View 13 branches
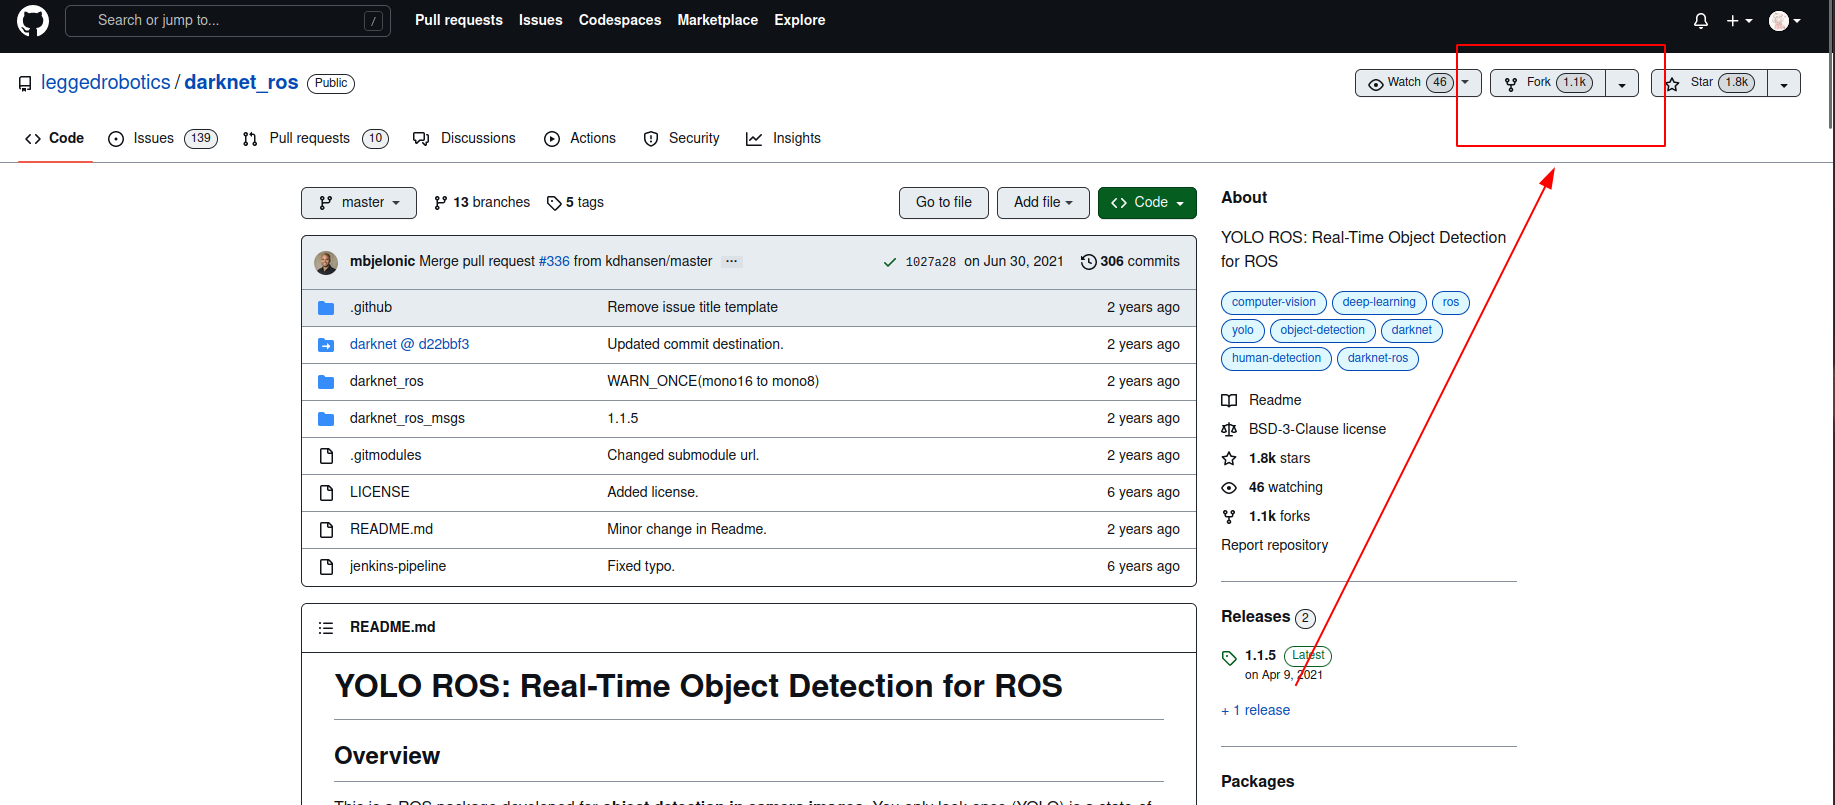 click(482, 203)
